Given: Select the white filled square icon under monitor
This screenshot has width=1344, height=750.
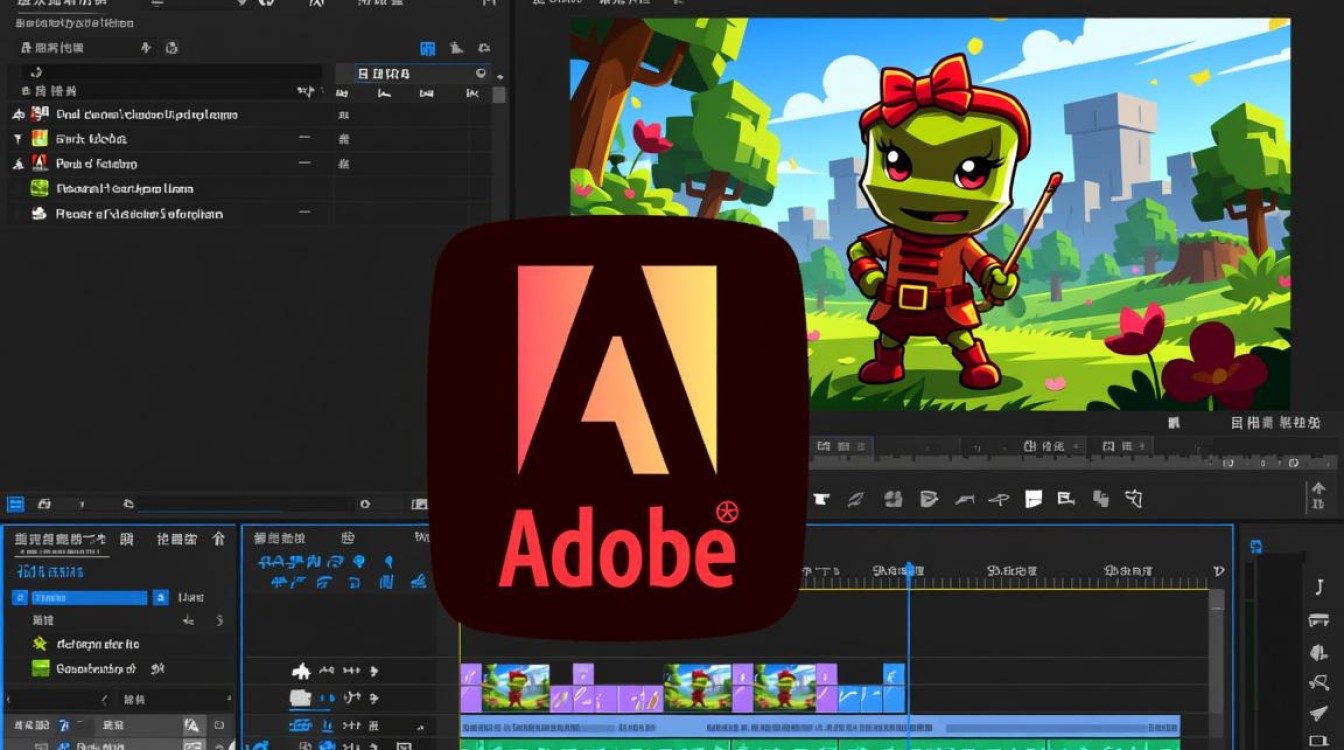Looking at the screenshot, I should 1034,497.
